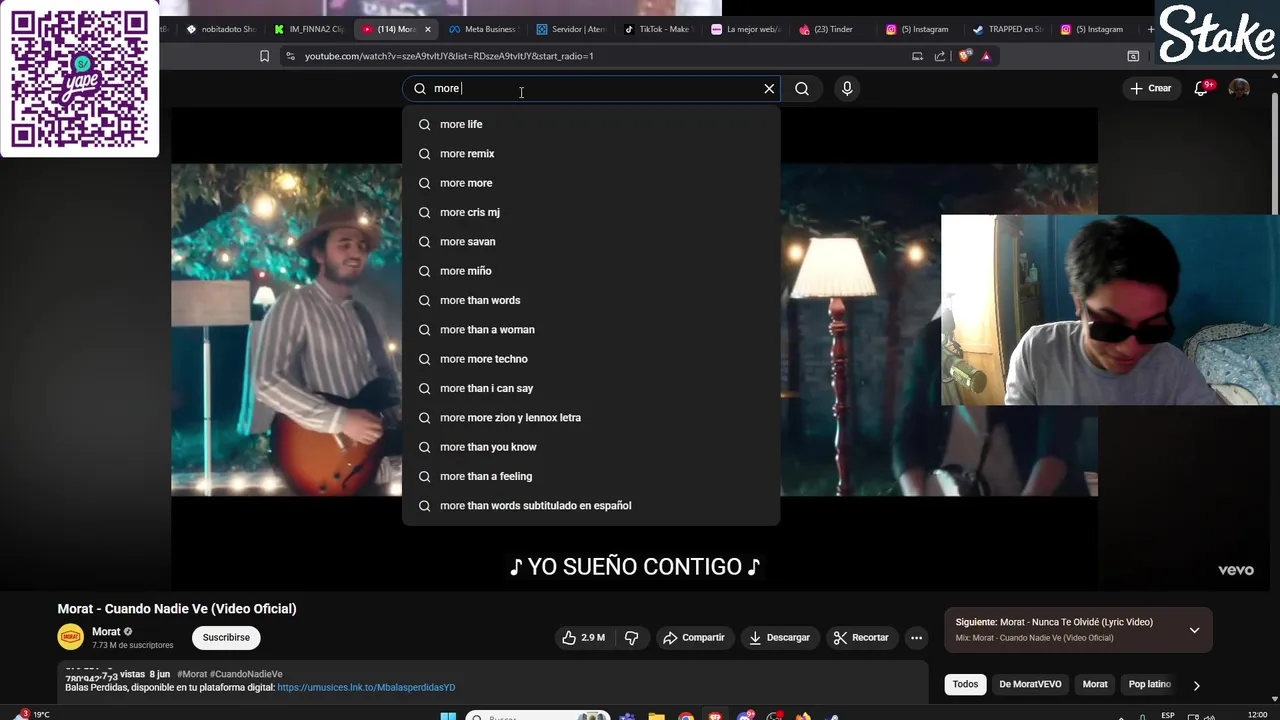
Task: Open account avatar menu
Action: [x=1239, y=89]
